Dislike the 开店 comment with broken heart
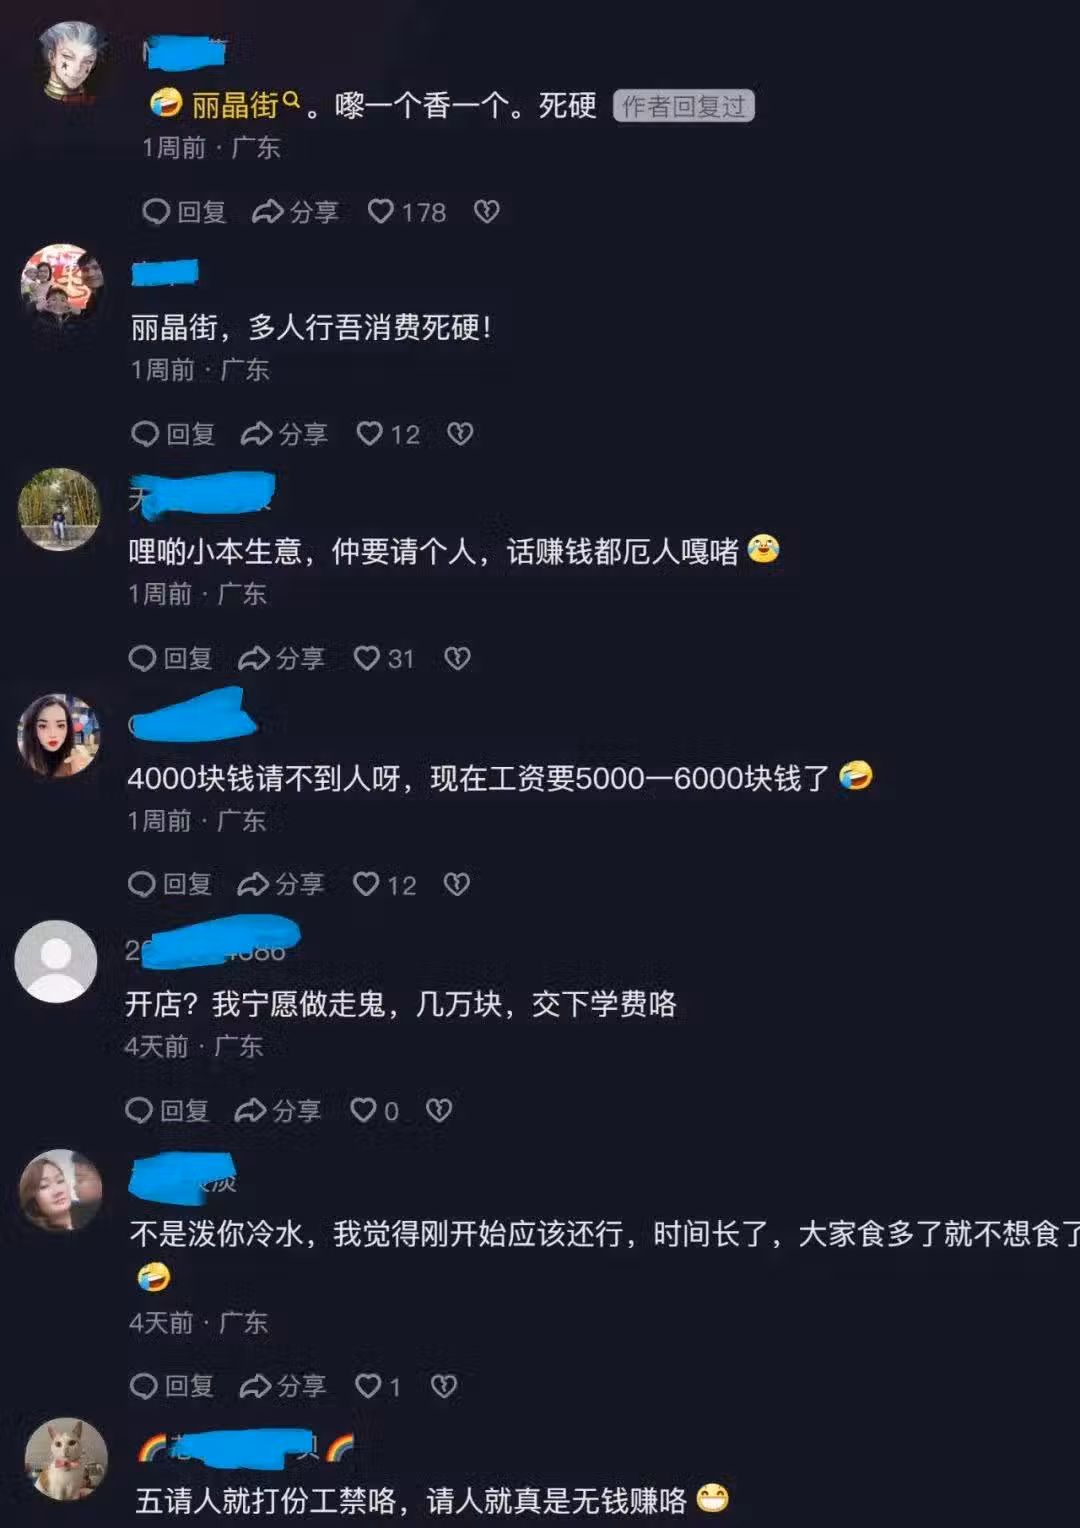Viewport: 1080px width, 1528px height. click(439, 1111)
